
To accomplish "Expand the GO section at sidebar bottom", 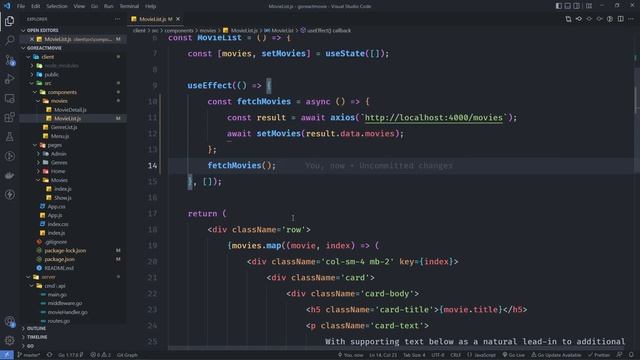I will tap(72, 346).
